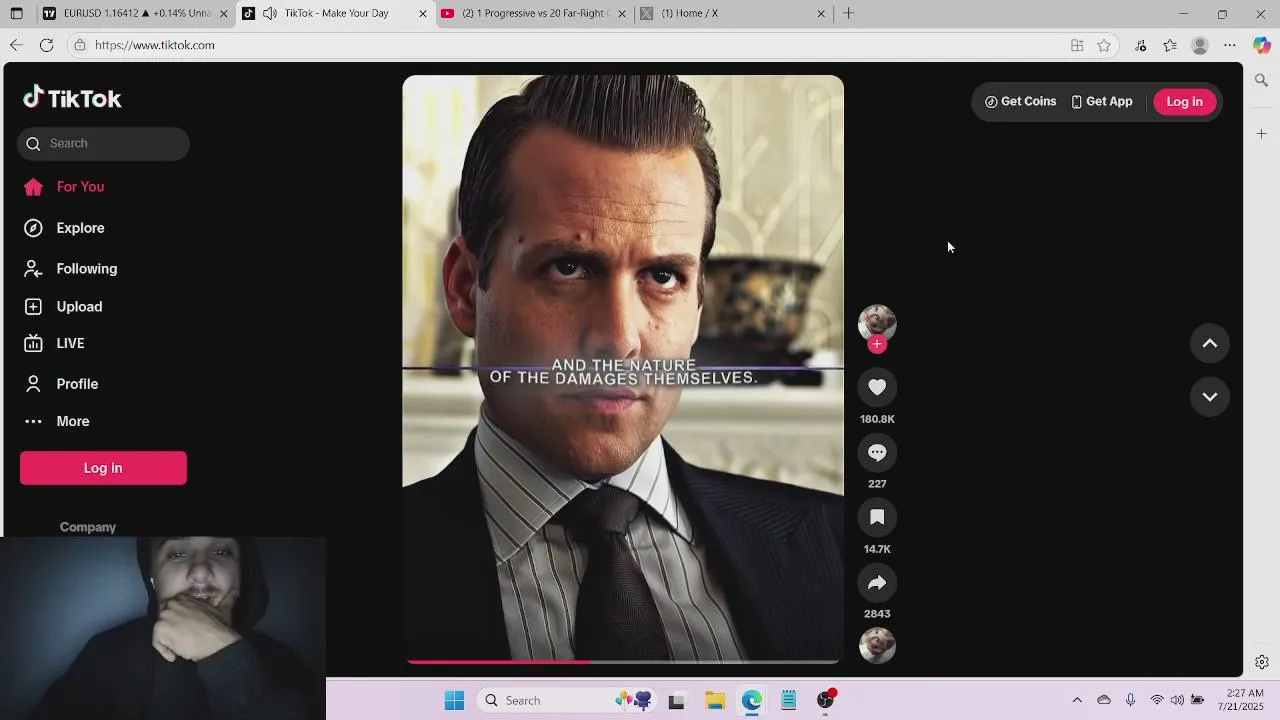Close the Home / X tab
Screen dimensions: 1280x720
pos(821,14)
